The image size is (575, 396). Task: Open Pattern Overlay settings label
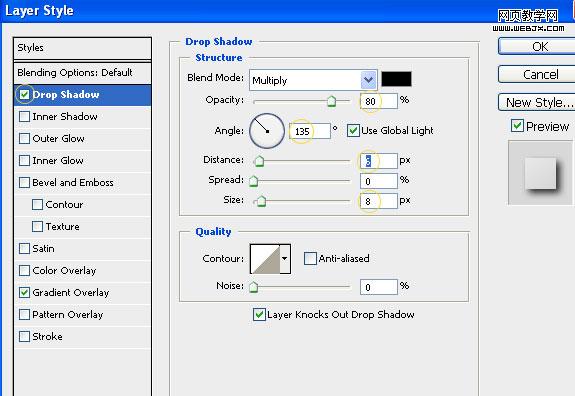[x=68, y=315]
